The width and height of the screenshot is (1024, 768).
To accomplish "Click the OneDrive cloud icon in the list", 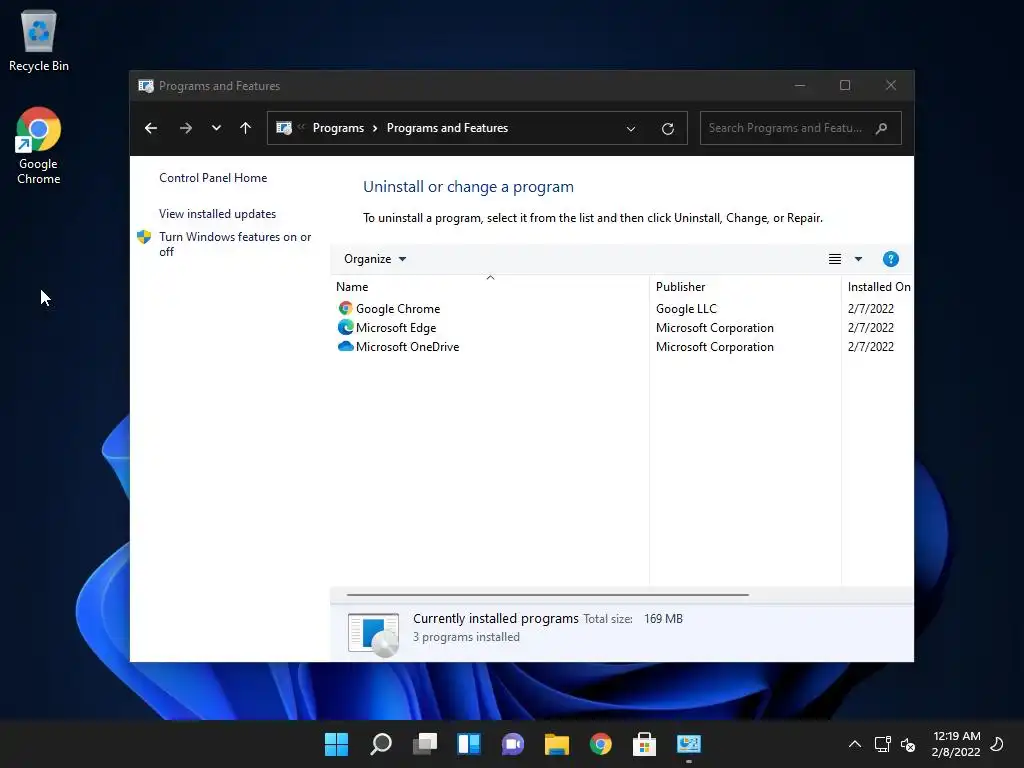I will point(345,346).
